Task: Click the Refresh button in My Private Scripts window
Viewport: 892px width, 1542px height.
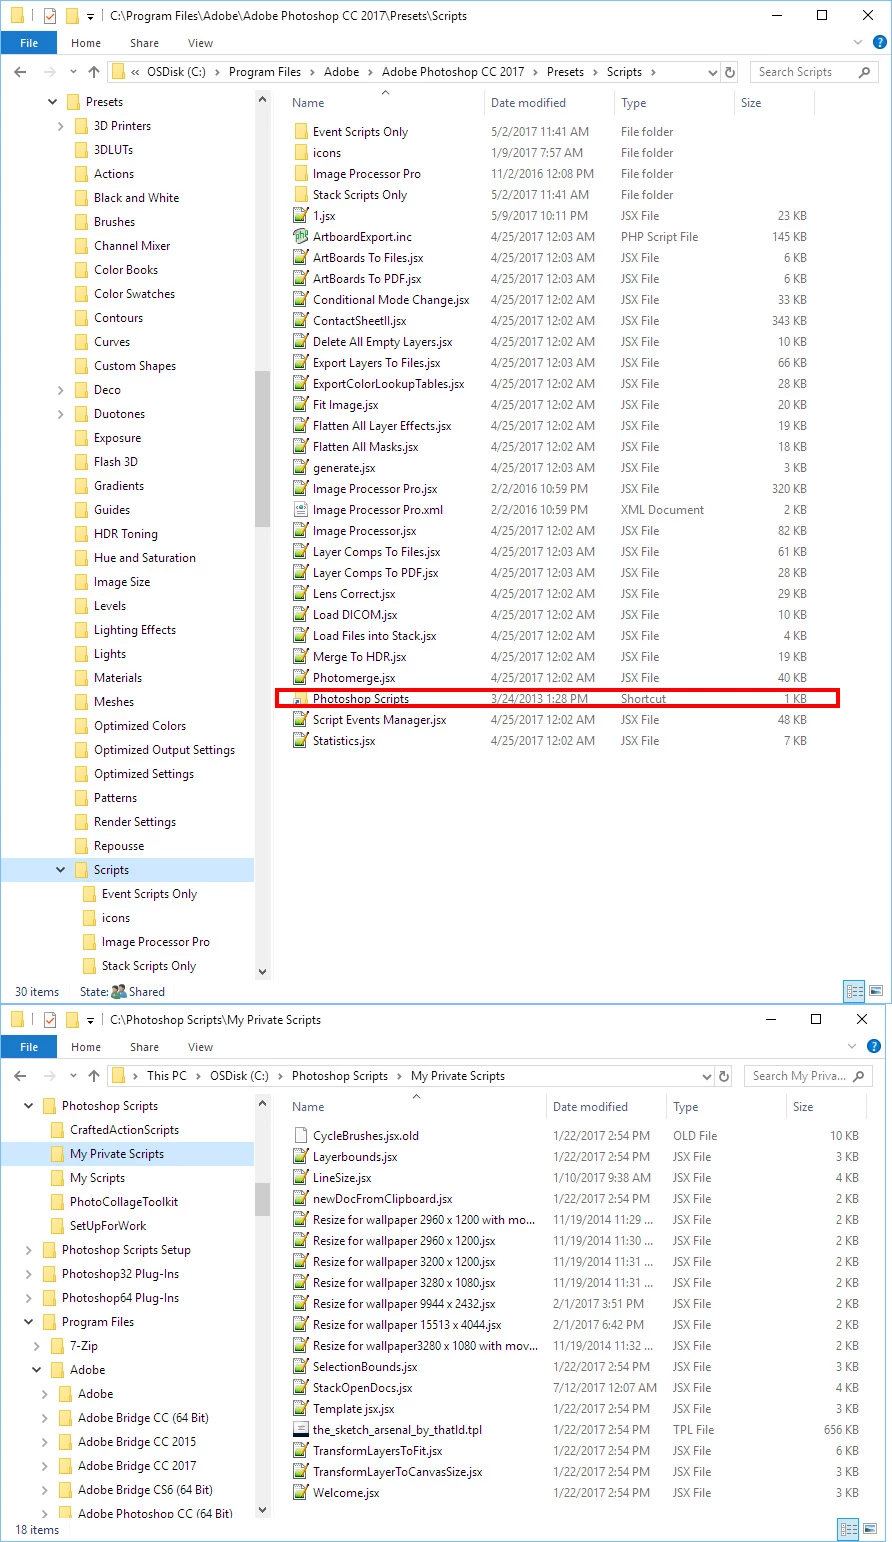Action: coord(724,1076)
